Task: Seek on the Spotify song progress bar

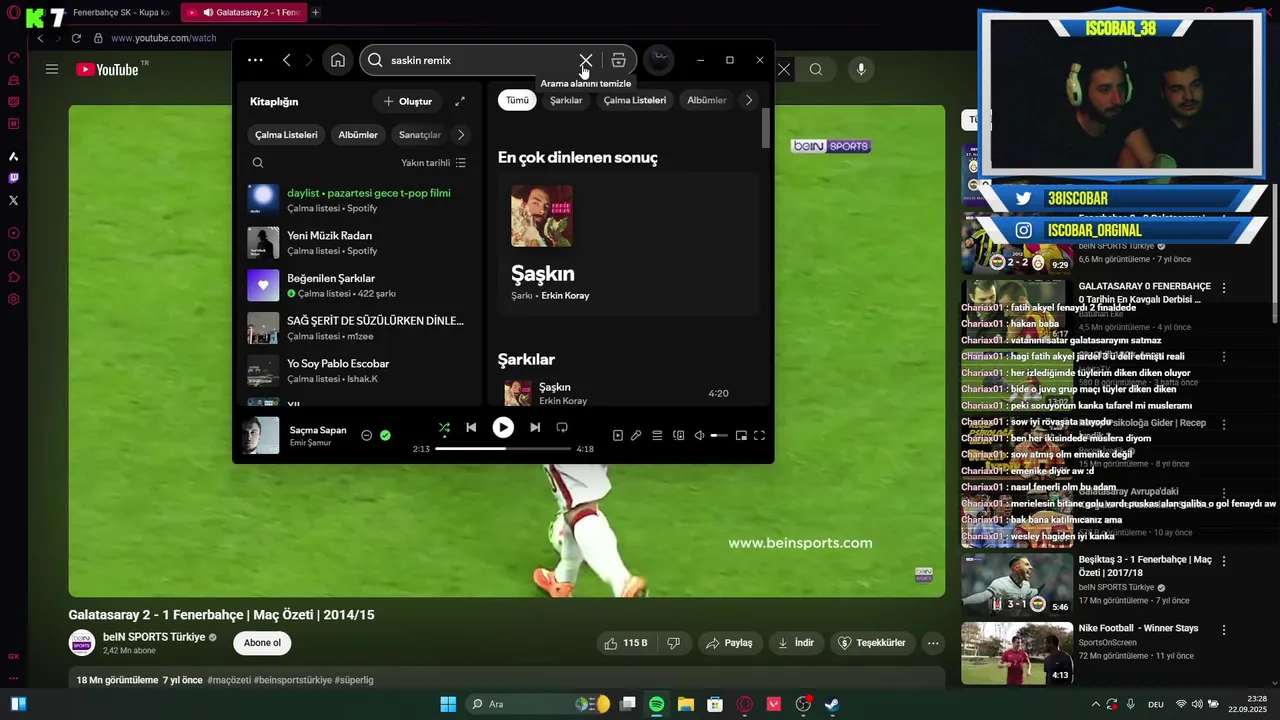Action: 503,449
